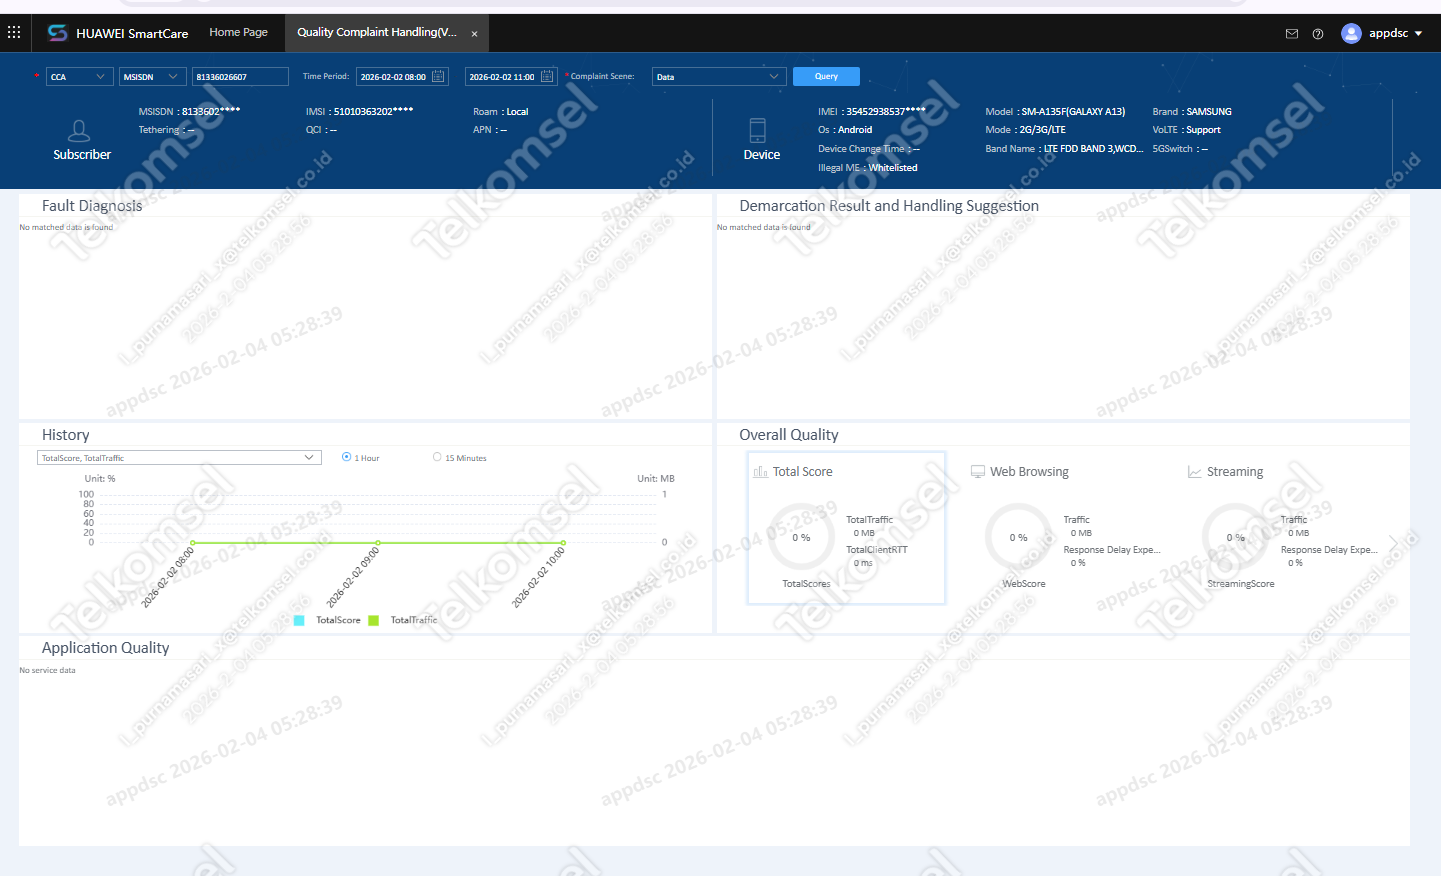Image resolution: width=1441 pixels, height=876 pixels.
Task: Click the IMSI value 51010363202****
Action: pos(373,112)
